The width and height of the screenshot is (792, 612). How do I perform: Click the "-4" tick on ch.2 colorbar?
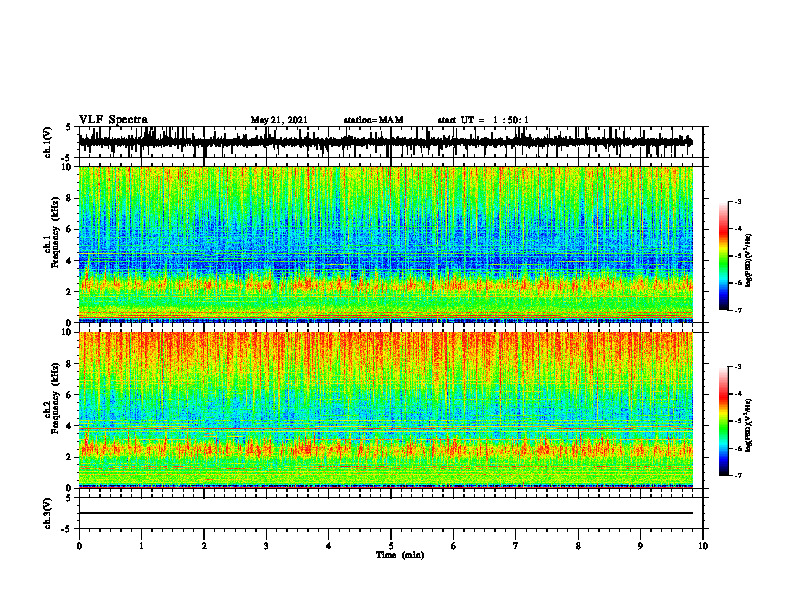tap(738, 394)
